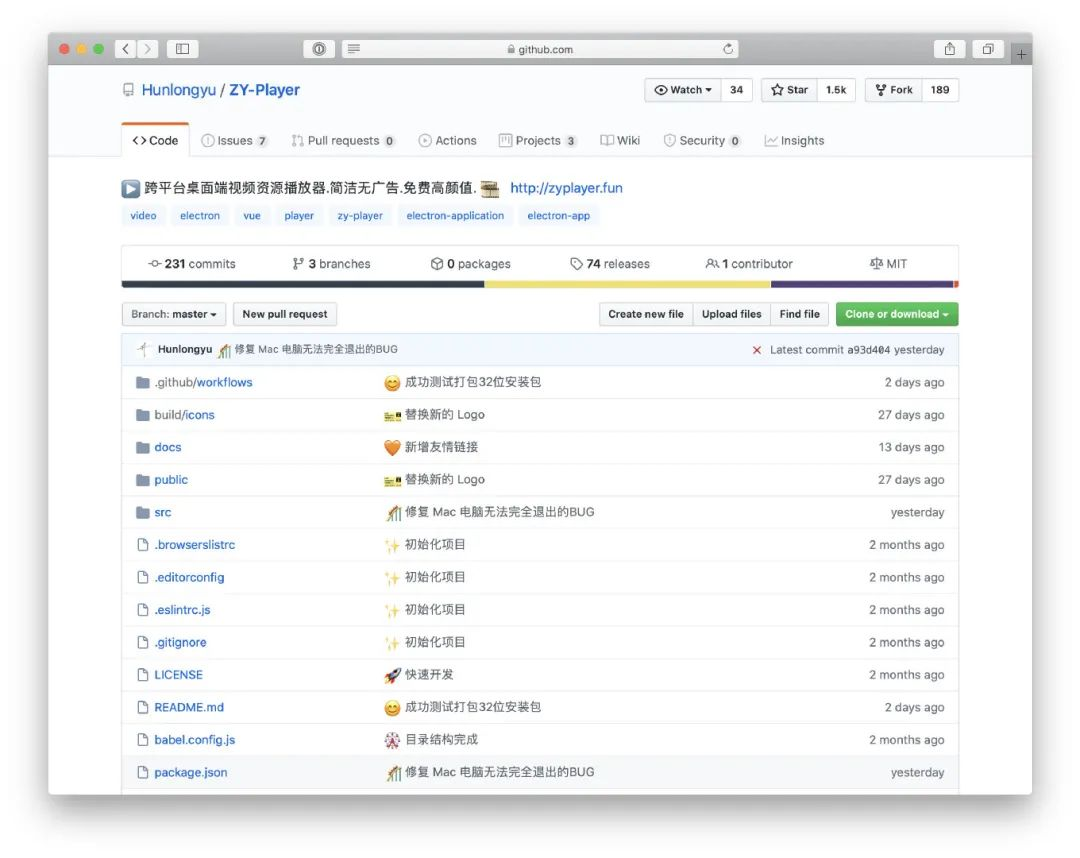The width and height of the screenshot is (1080, 858).
Task: Switch to the Pull requests tab
Action: 343,140
